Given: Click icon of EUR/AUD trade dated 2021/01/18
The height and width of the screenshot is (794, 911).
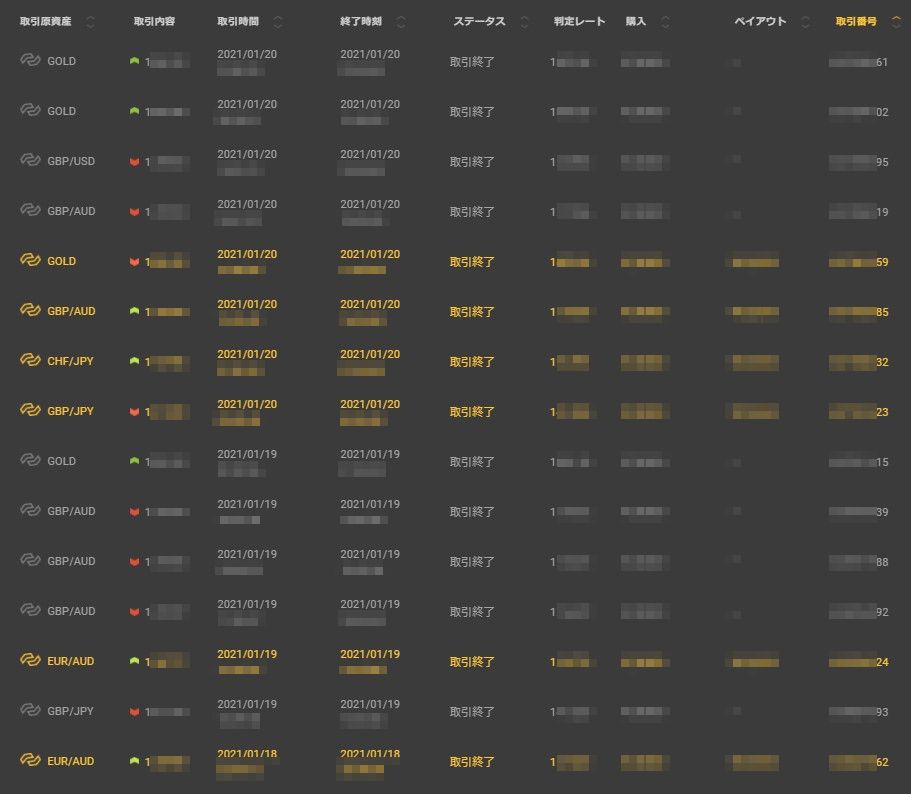Looking at the screenshot, I should point(30,761).
